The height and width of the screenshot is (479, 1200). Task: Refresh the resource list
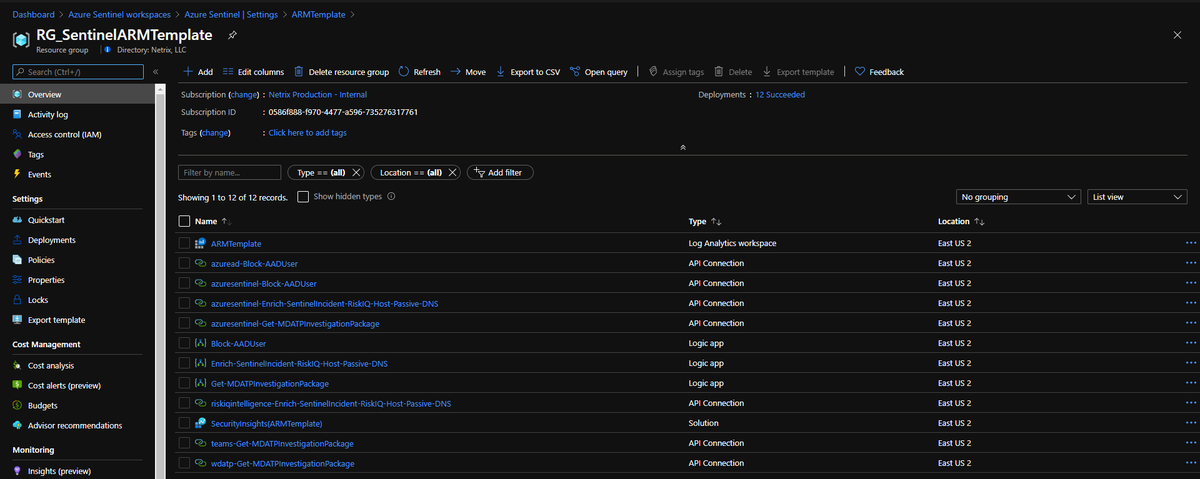[419, 72]
